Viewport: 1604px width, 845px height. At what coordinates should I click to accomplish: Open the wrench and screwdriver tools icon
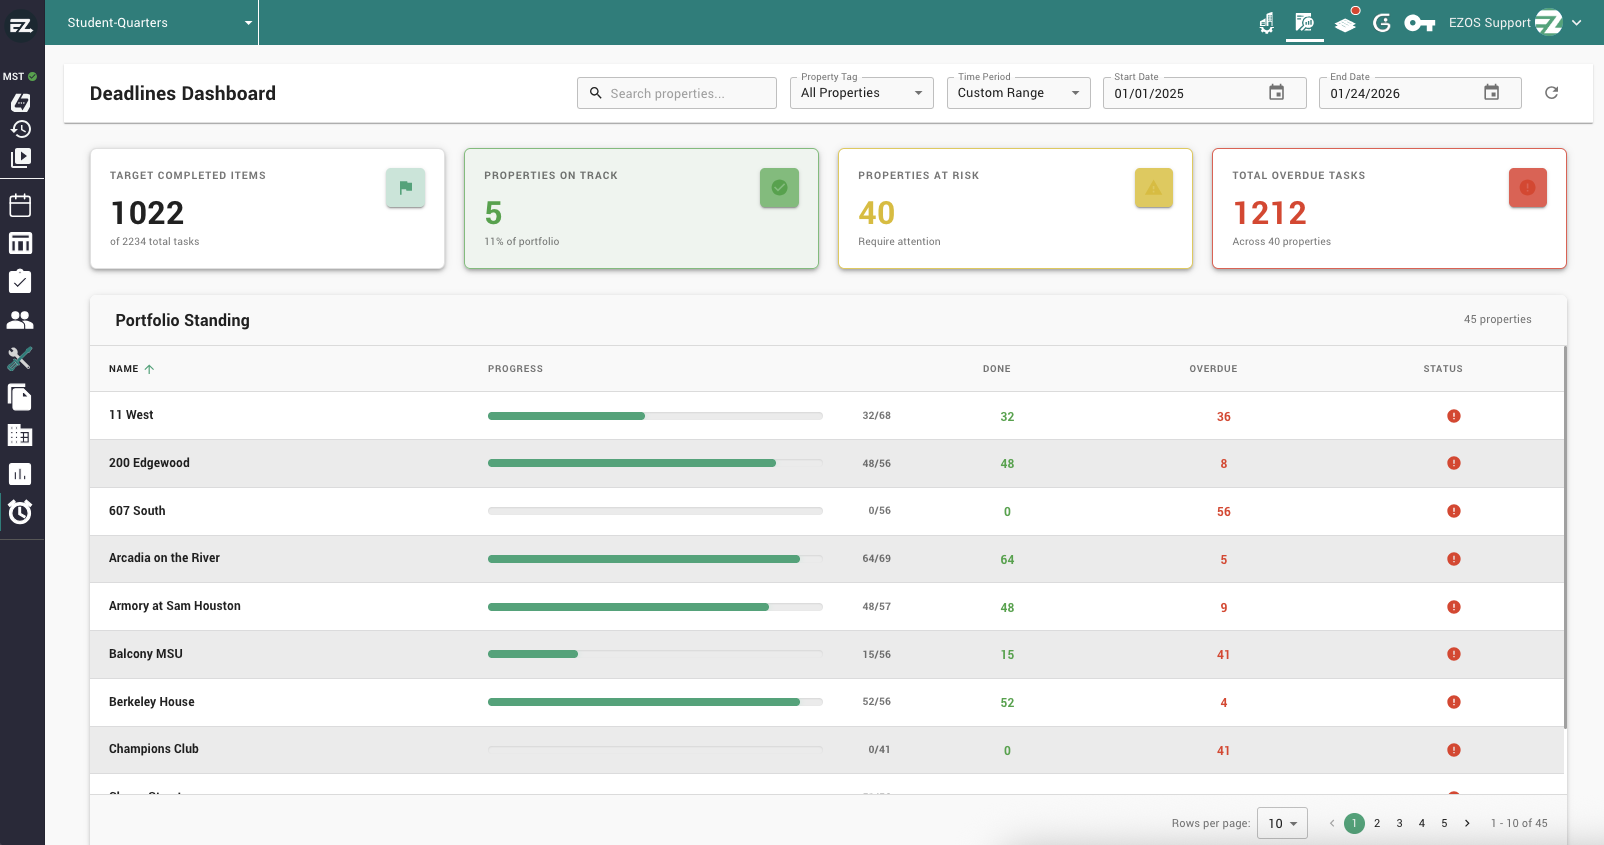20,358
